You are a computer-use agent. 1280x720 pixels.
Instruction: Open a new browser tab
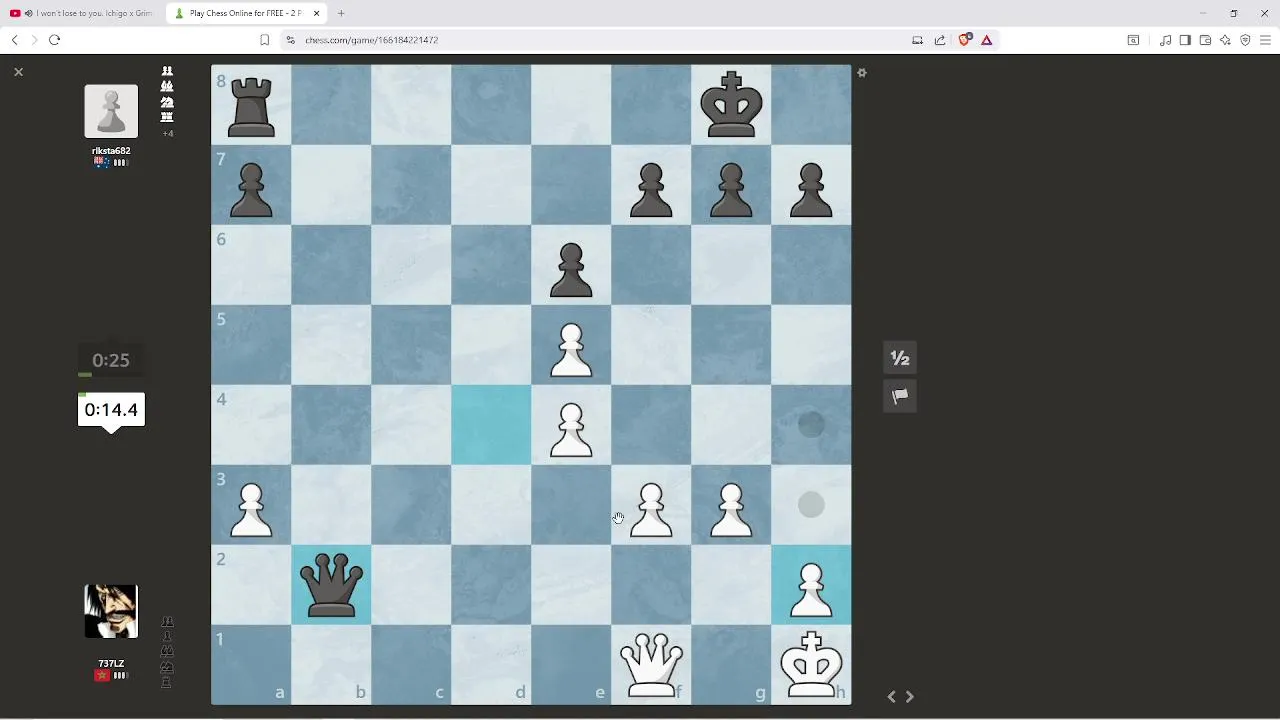pos(341,13)
